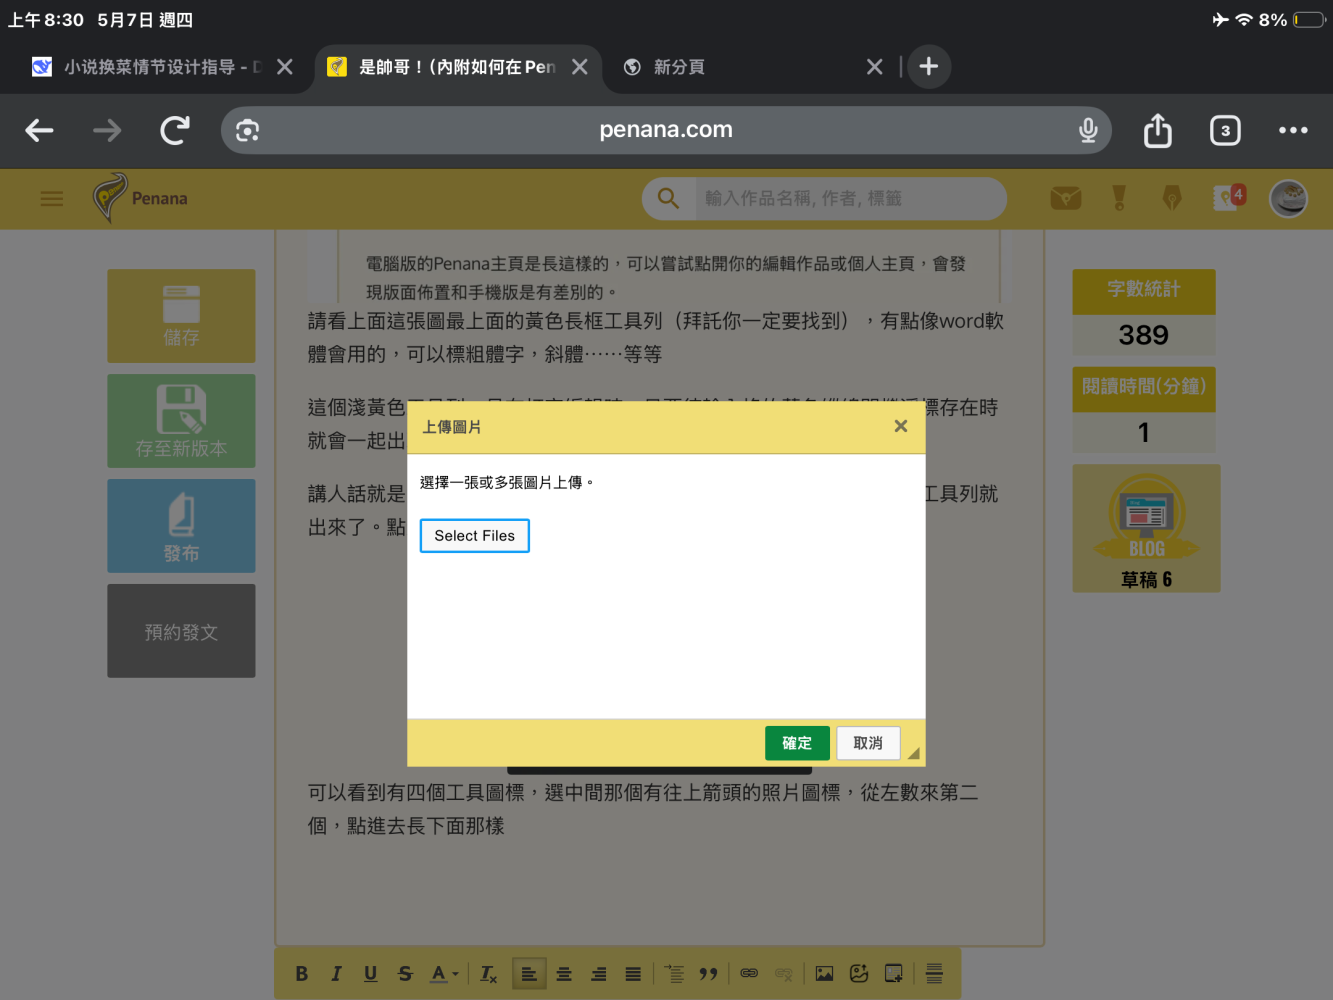Screen dimensions: 1333x1000
Task: Close the 上傳圖片 dialog with the X
Action: pos(900,426)
